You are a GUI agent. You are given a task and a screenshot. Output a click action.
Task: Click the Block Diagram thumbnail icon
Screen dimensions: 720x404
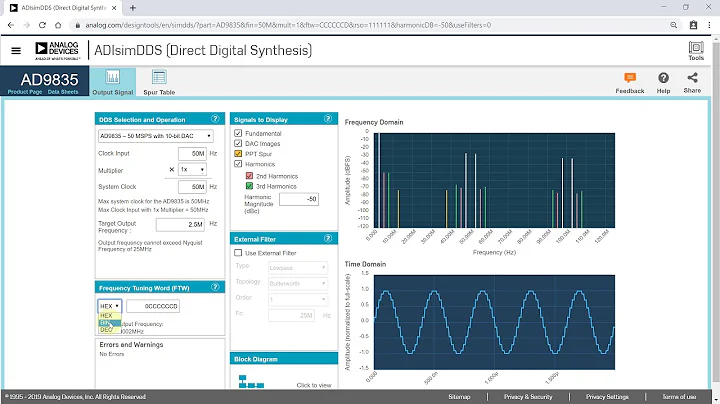tap(251, 382)
